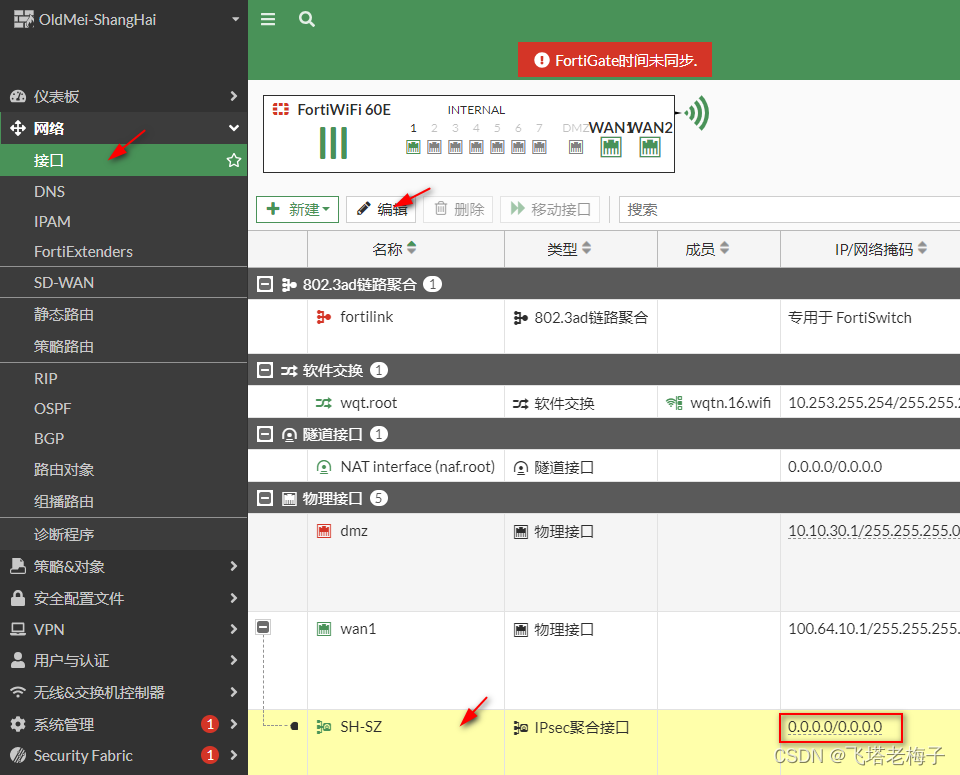Expand the VPN menu
Image resolution: width=960 pixels, height=775 pixels.
[x=124, y=629]
